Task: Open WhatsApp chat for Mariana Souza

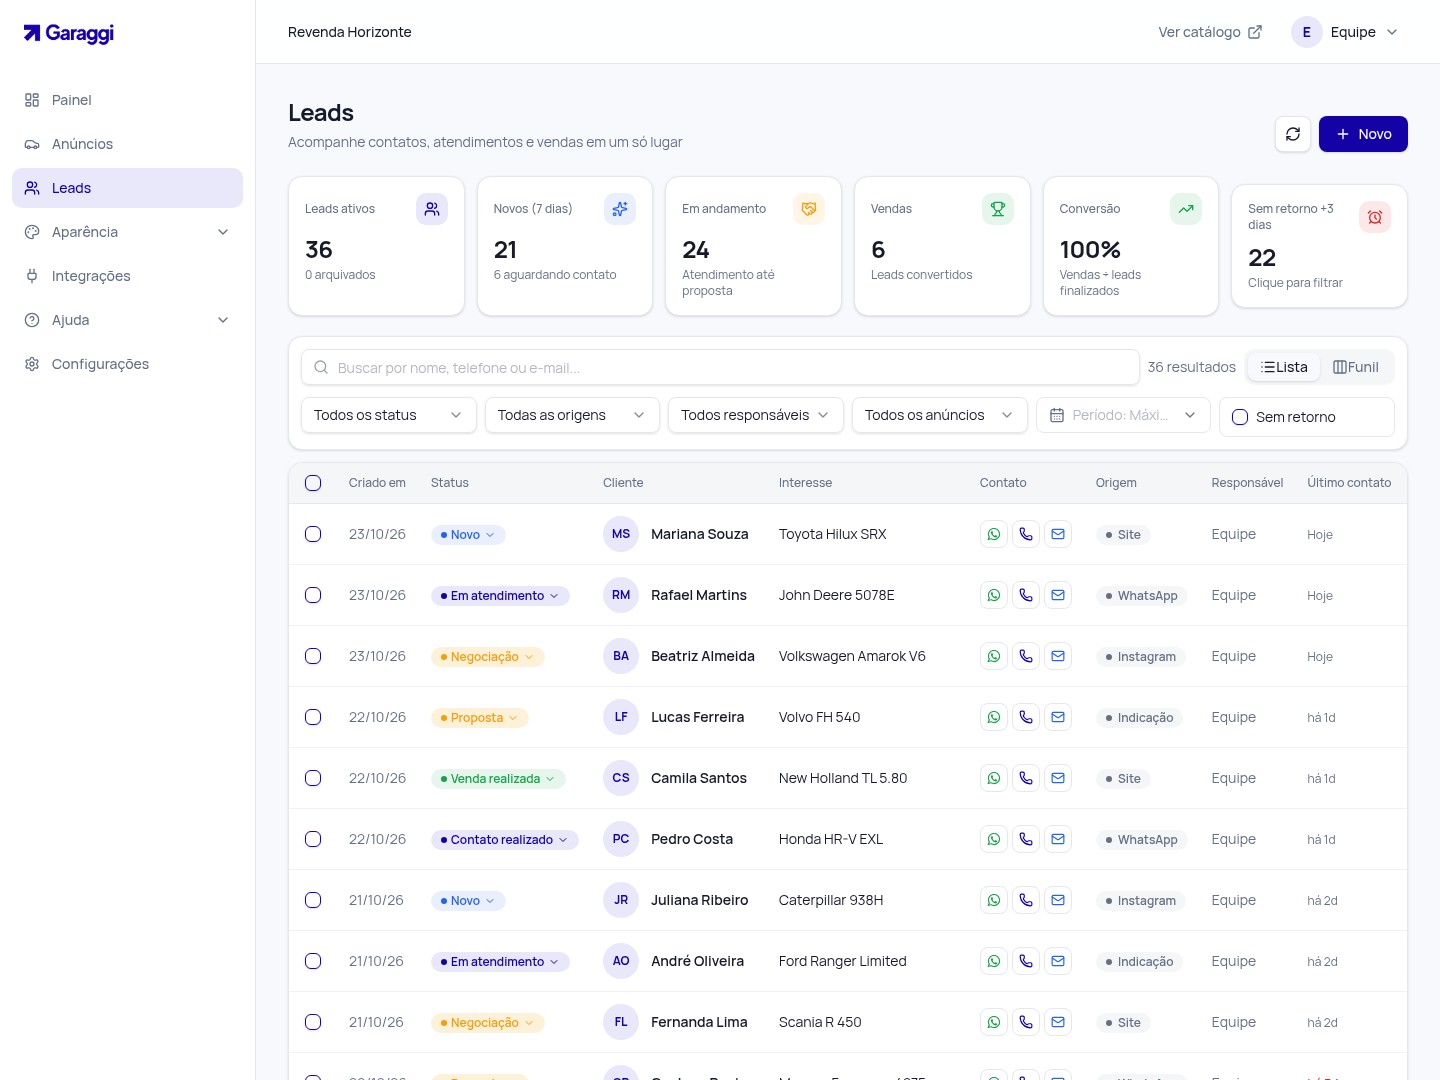Action: pyautogui.click(x=994, y=534)
